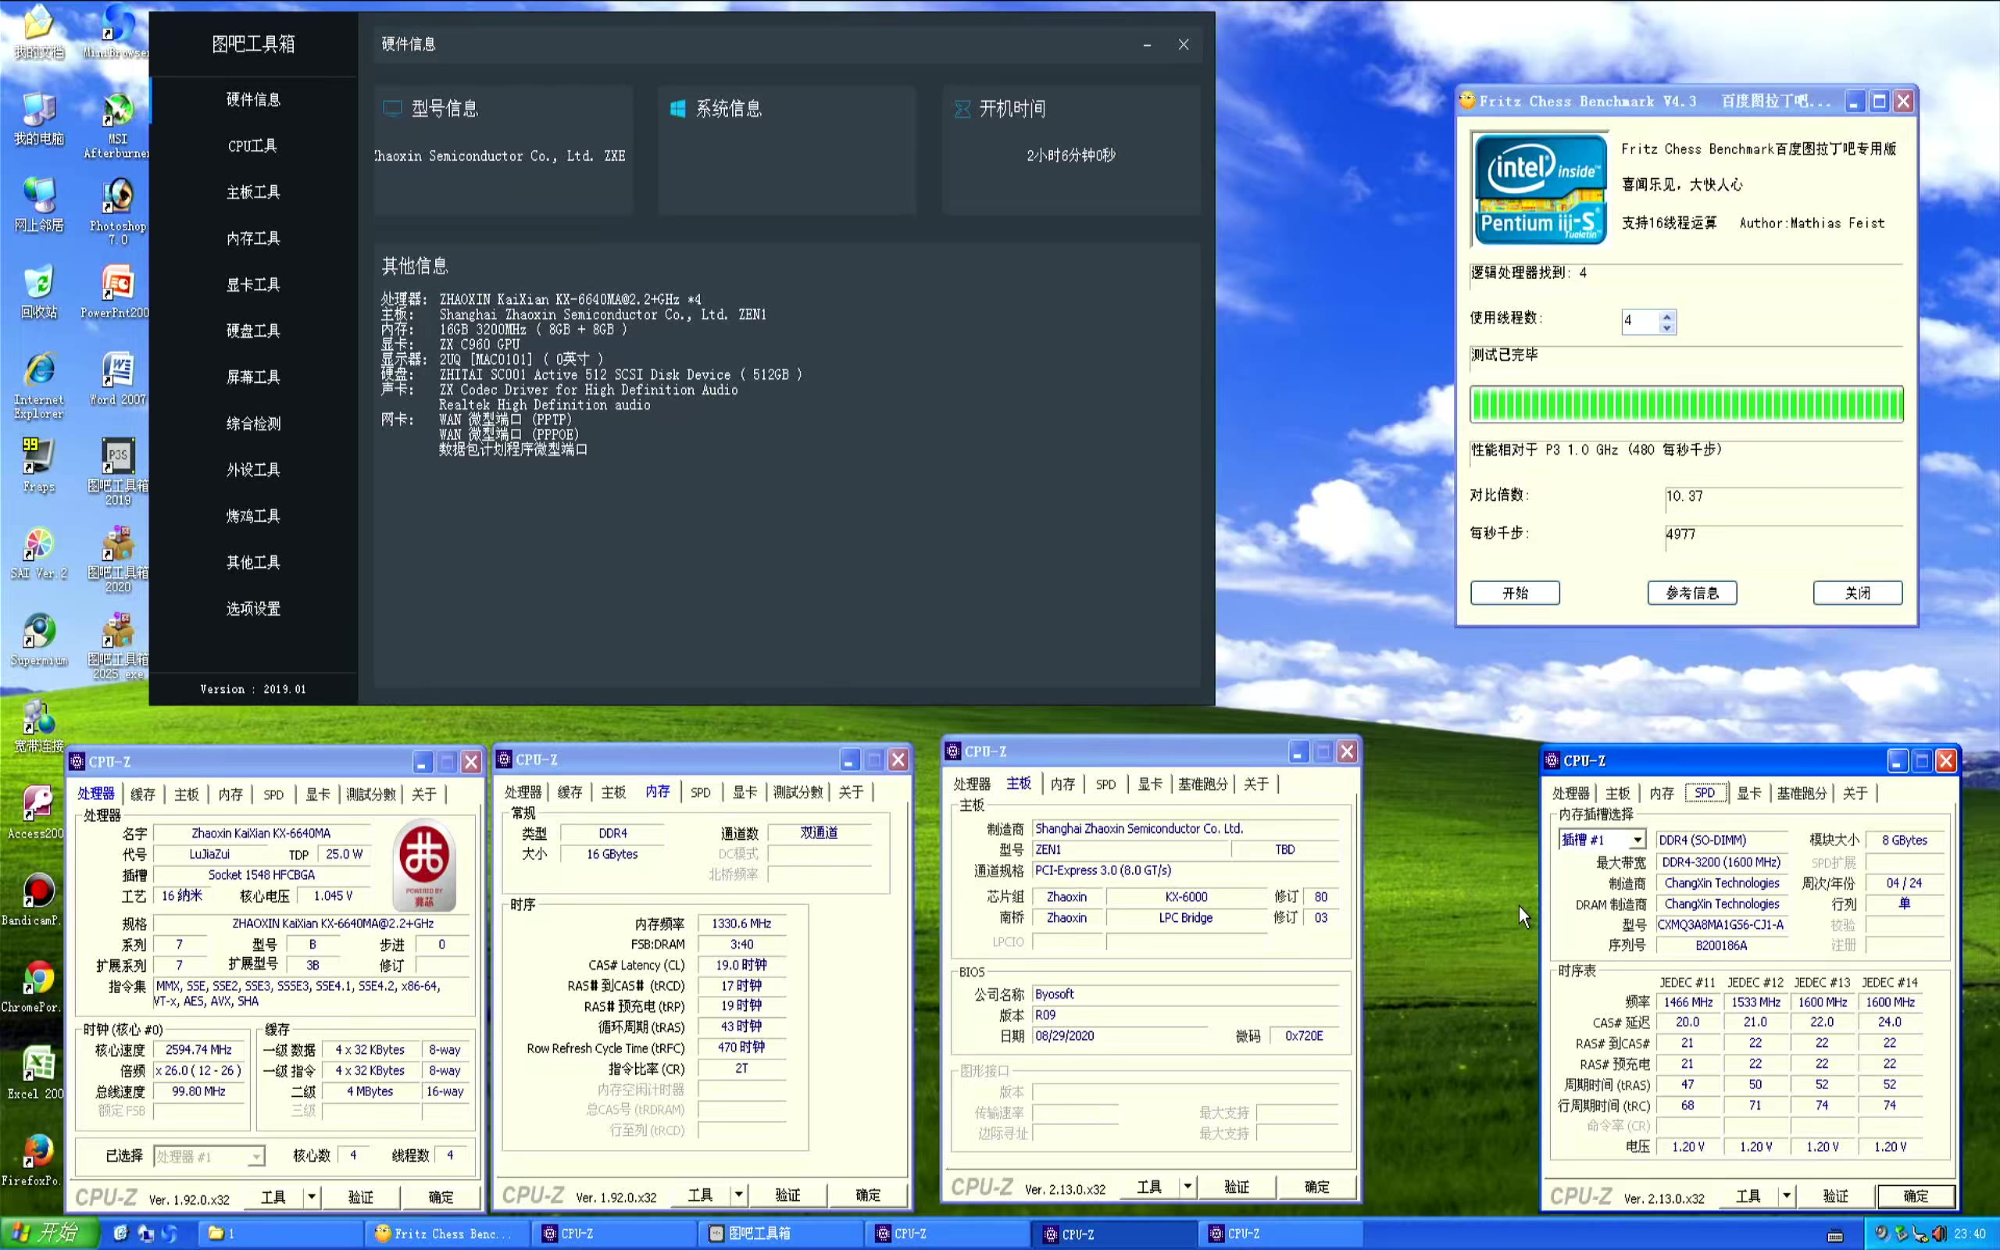The height and width of the screenshot is (1250, 2000).
Task: Expand 工具 arrow in first CPU-Z window
Action: pyautogui.click(x=311, y=1196)
